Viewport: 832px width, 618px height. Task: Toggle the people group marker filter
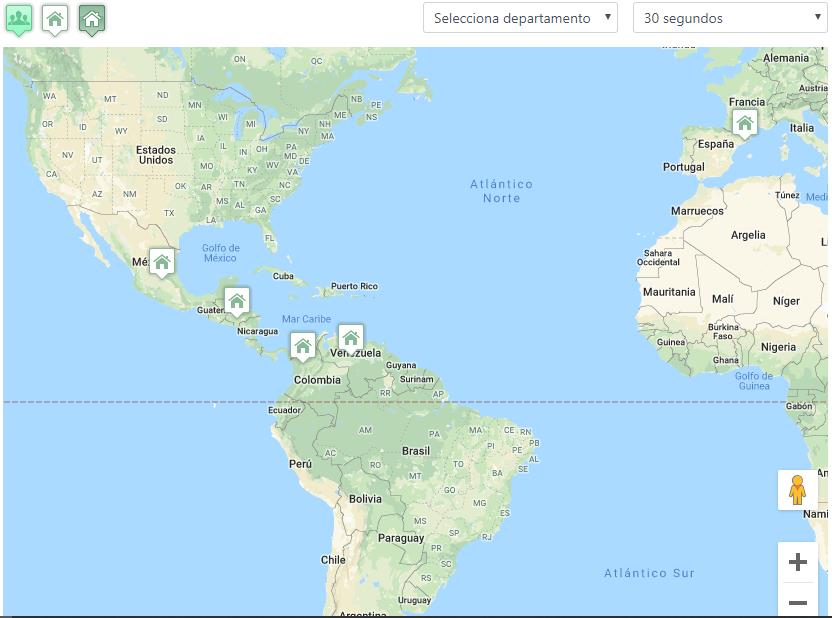[x=19, y=19]
